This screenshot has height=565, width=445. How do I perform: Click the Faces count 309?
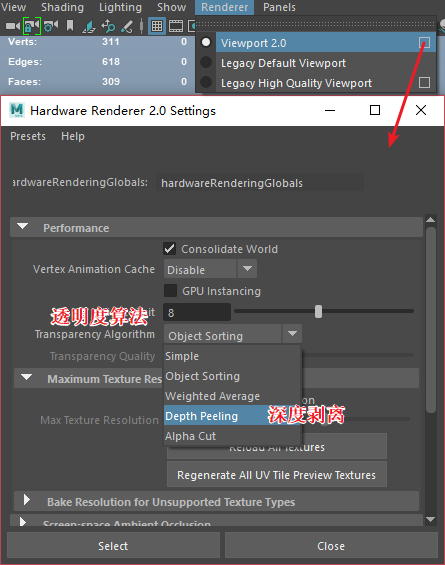click(x=111, y=81)
